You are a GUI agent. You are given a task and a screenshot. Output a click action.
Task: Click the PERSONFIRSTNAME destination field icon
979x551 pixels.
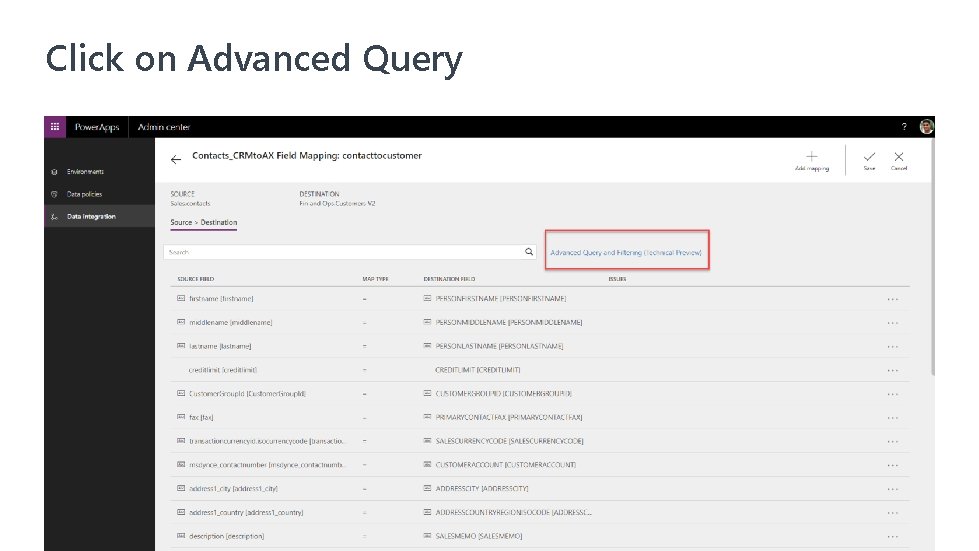(x=427, y=298)
